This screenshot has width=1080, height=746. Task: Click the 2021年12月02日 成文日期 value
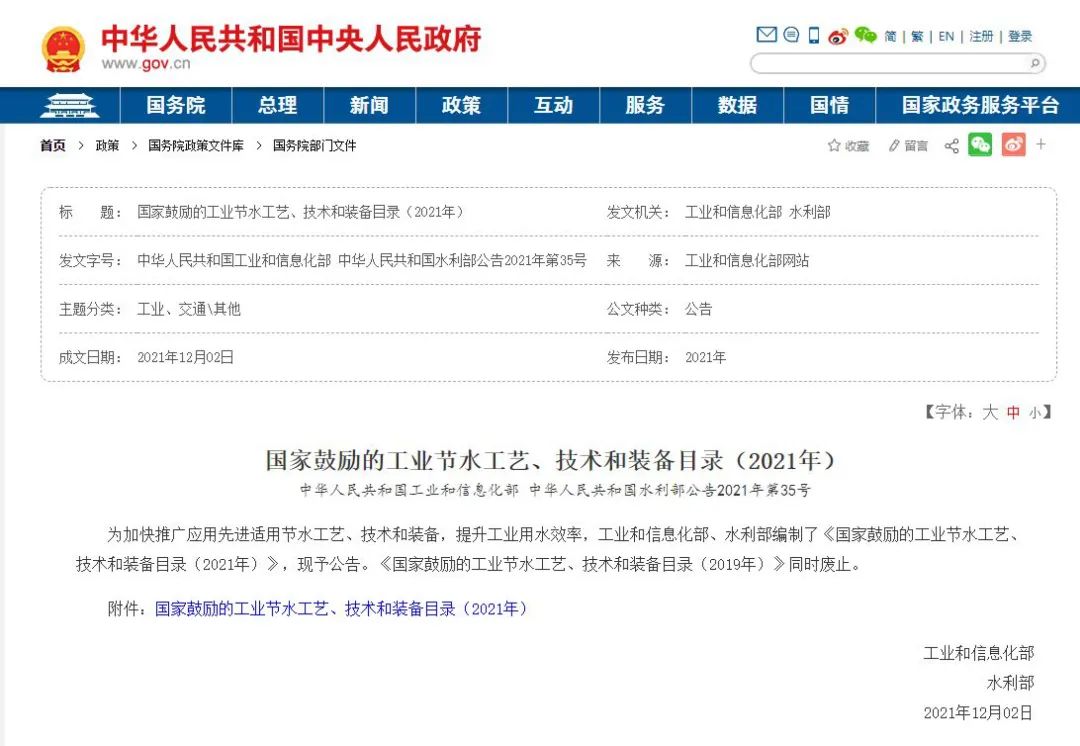click(185, 358)
